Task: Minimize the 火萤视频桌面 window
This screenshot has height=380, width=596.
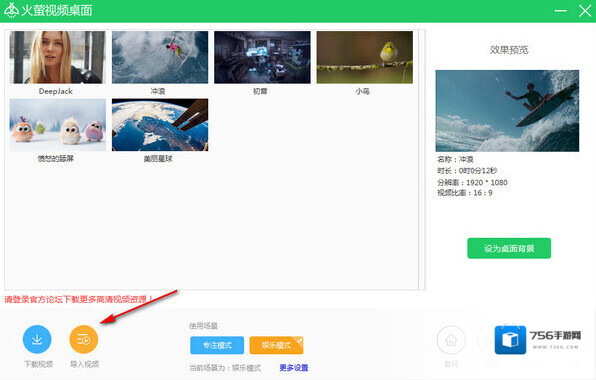Action: (x=560, y=11)
